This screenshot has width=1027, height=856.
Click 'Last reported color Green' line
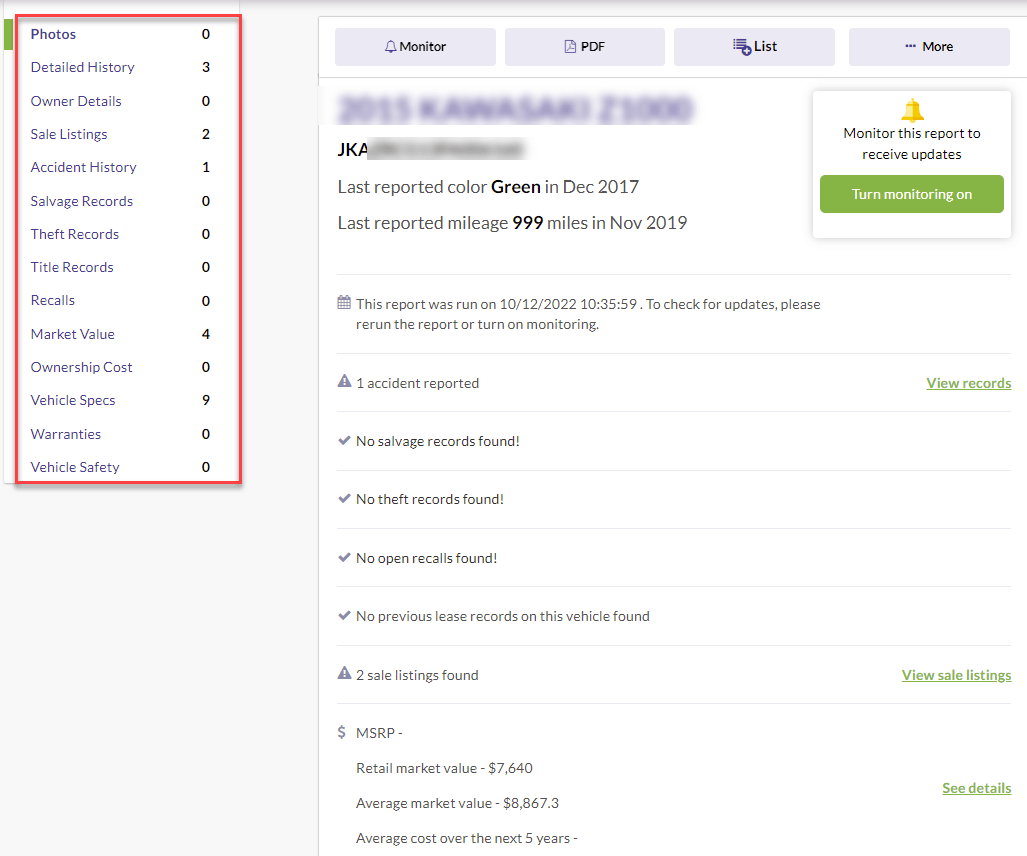pos(488,187)
